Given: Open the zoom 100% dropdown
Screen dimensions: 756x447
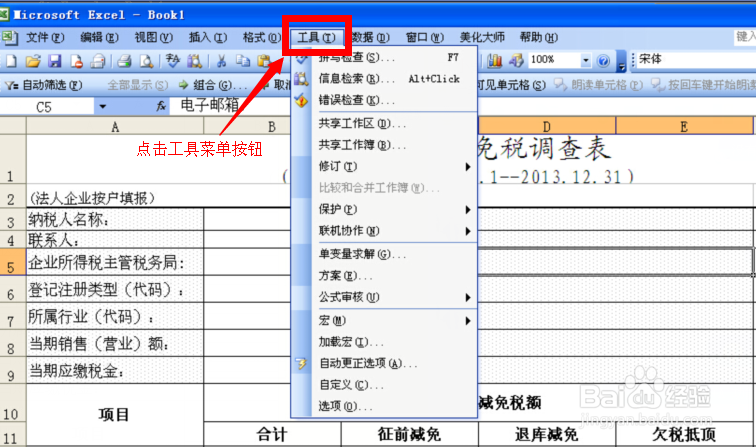Looking at the screenshot, I should click(x=585, y=60).
